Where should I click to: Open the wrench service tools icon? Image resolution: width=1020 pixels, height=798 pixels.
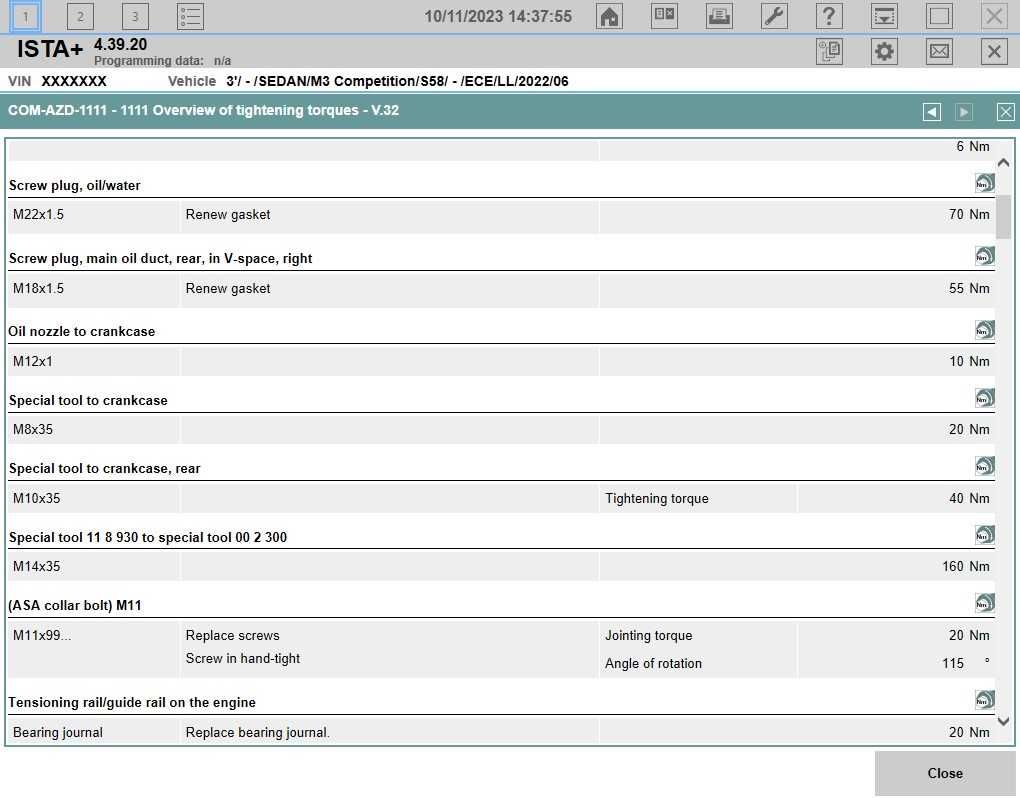coord(774,16)
